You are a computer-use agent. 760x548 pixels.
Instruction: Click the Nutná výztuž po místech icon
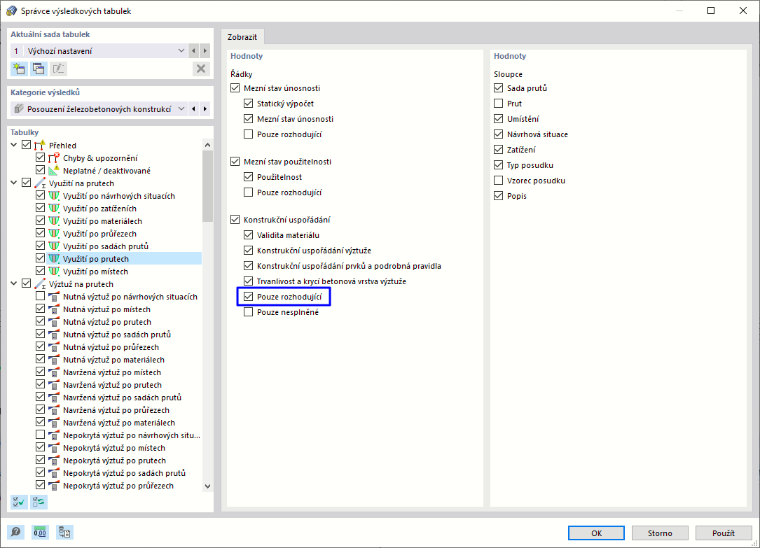pos(54,309)
